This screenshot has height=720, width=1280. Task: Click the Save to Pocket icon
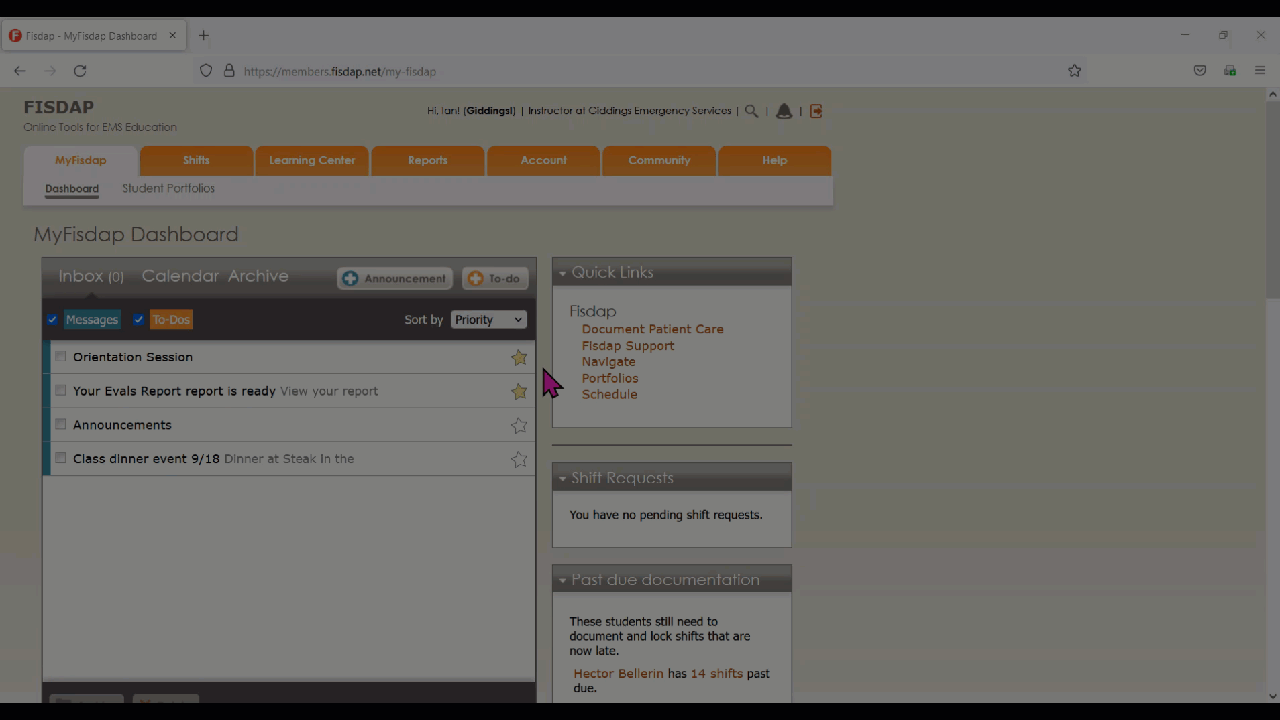click(x=1200, y=71)
